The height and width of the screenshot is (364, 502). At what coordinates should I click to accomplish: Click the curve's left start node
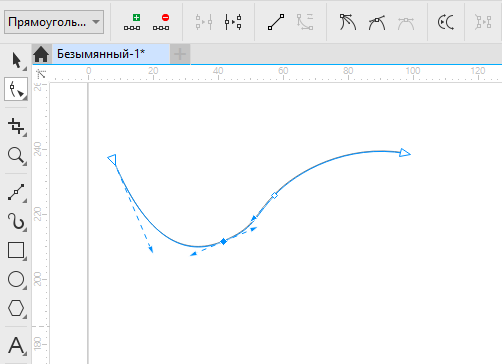coord(112,159)
